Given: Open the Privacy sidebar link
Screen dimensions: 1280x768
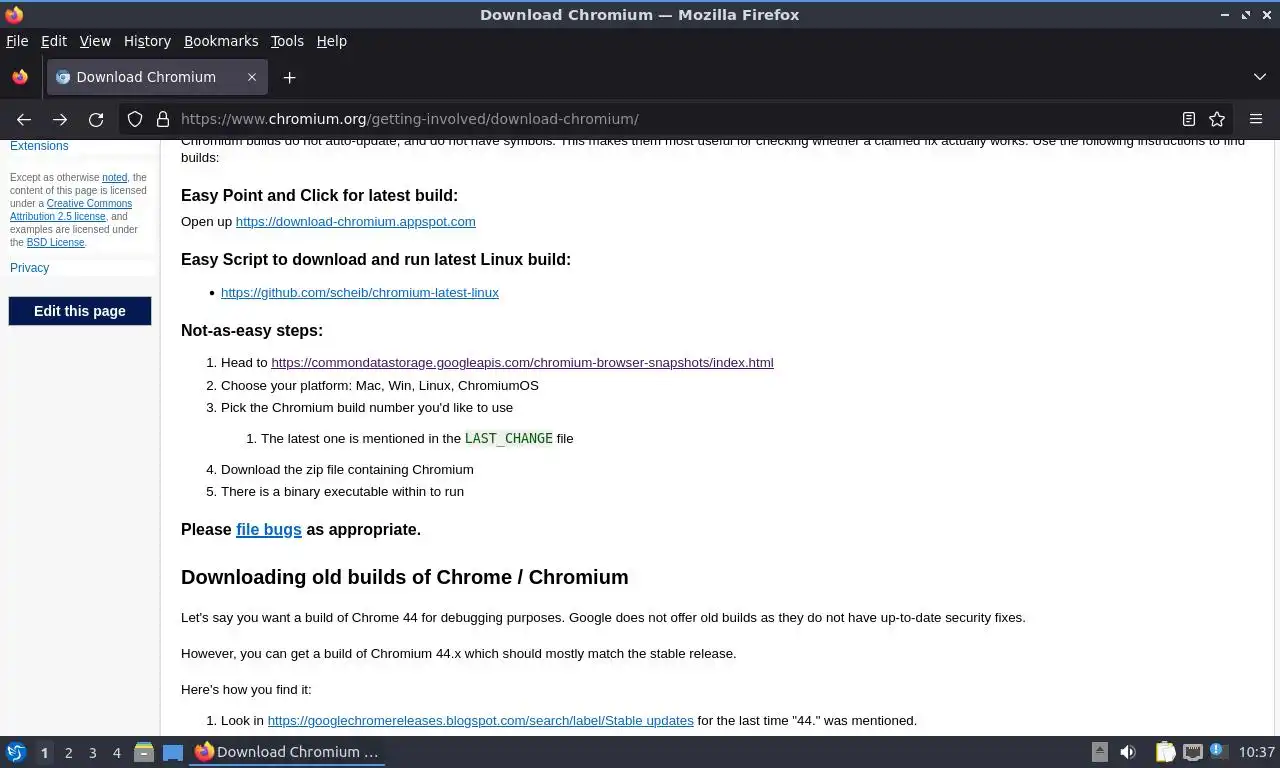Looking at the screenshot, I should coord(29,268).
